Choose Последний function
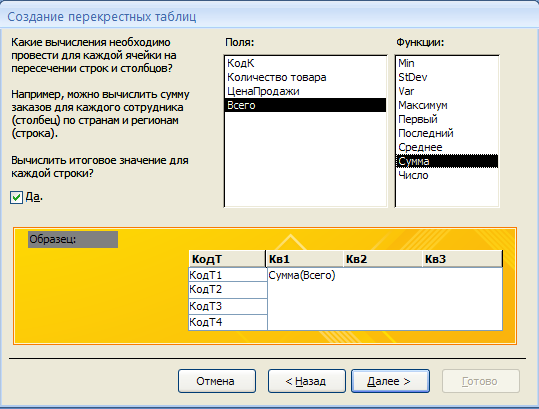539x409 pixels. tap(447, 133)
